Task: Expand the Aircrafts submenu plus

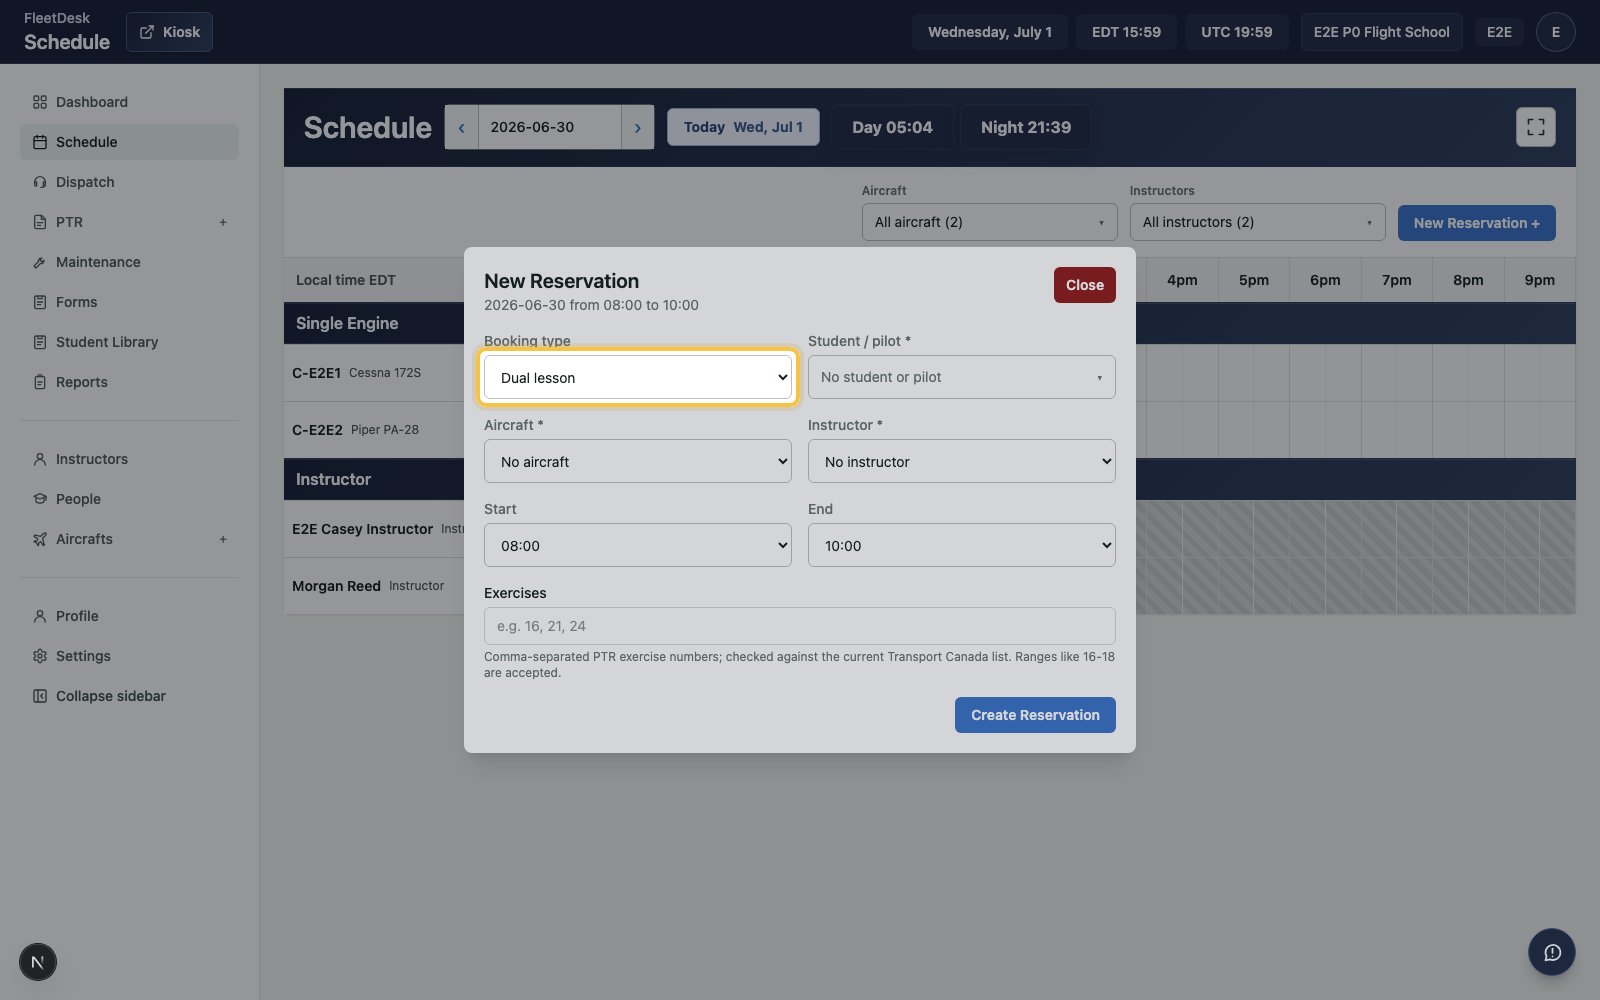Action: point(223,539)
